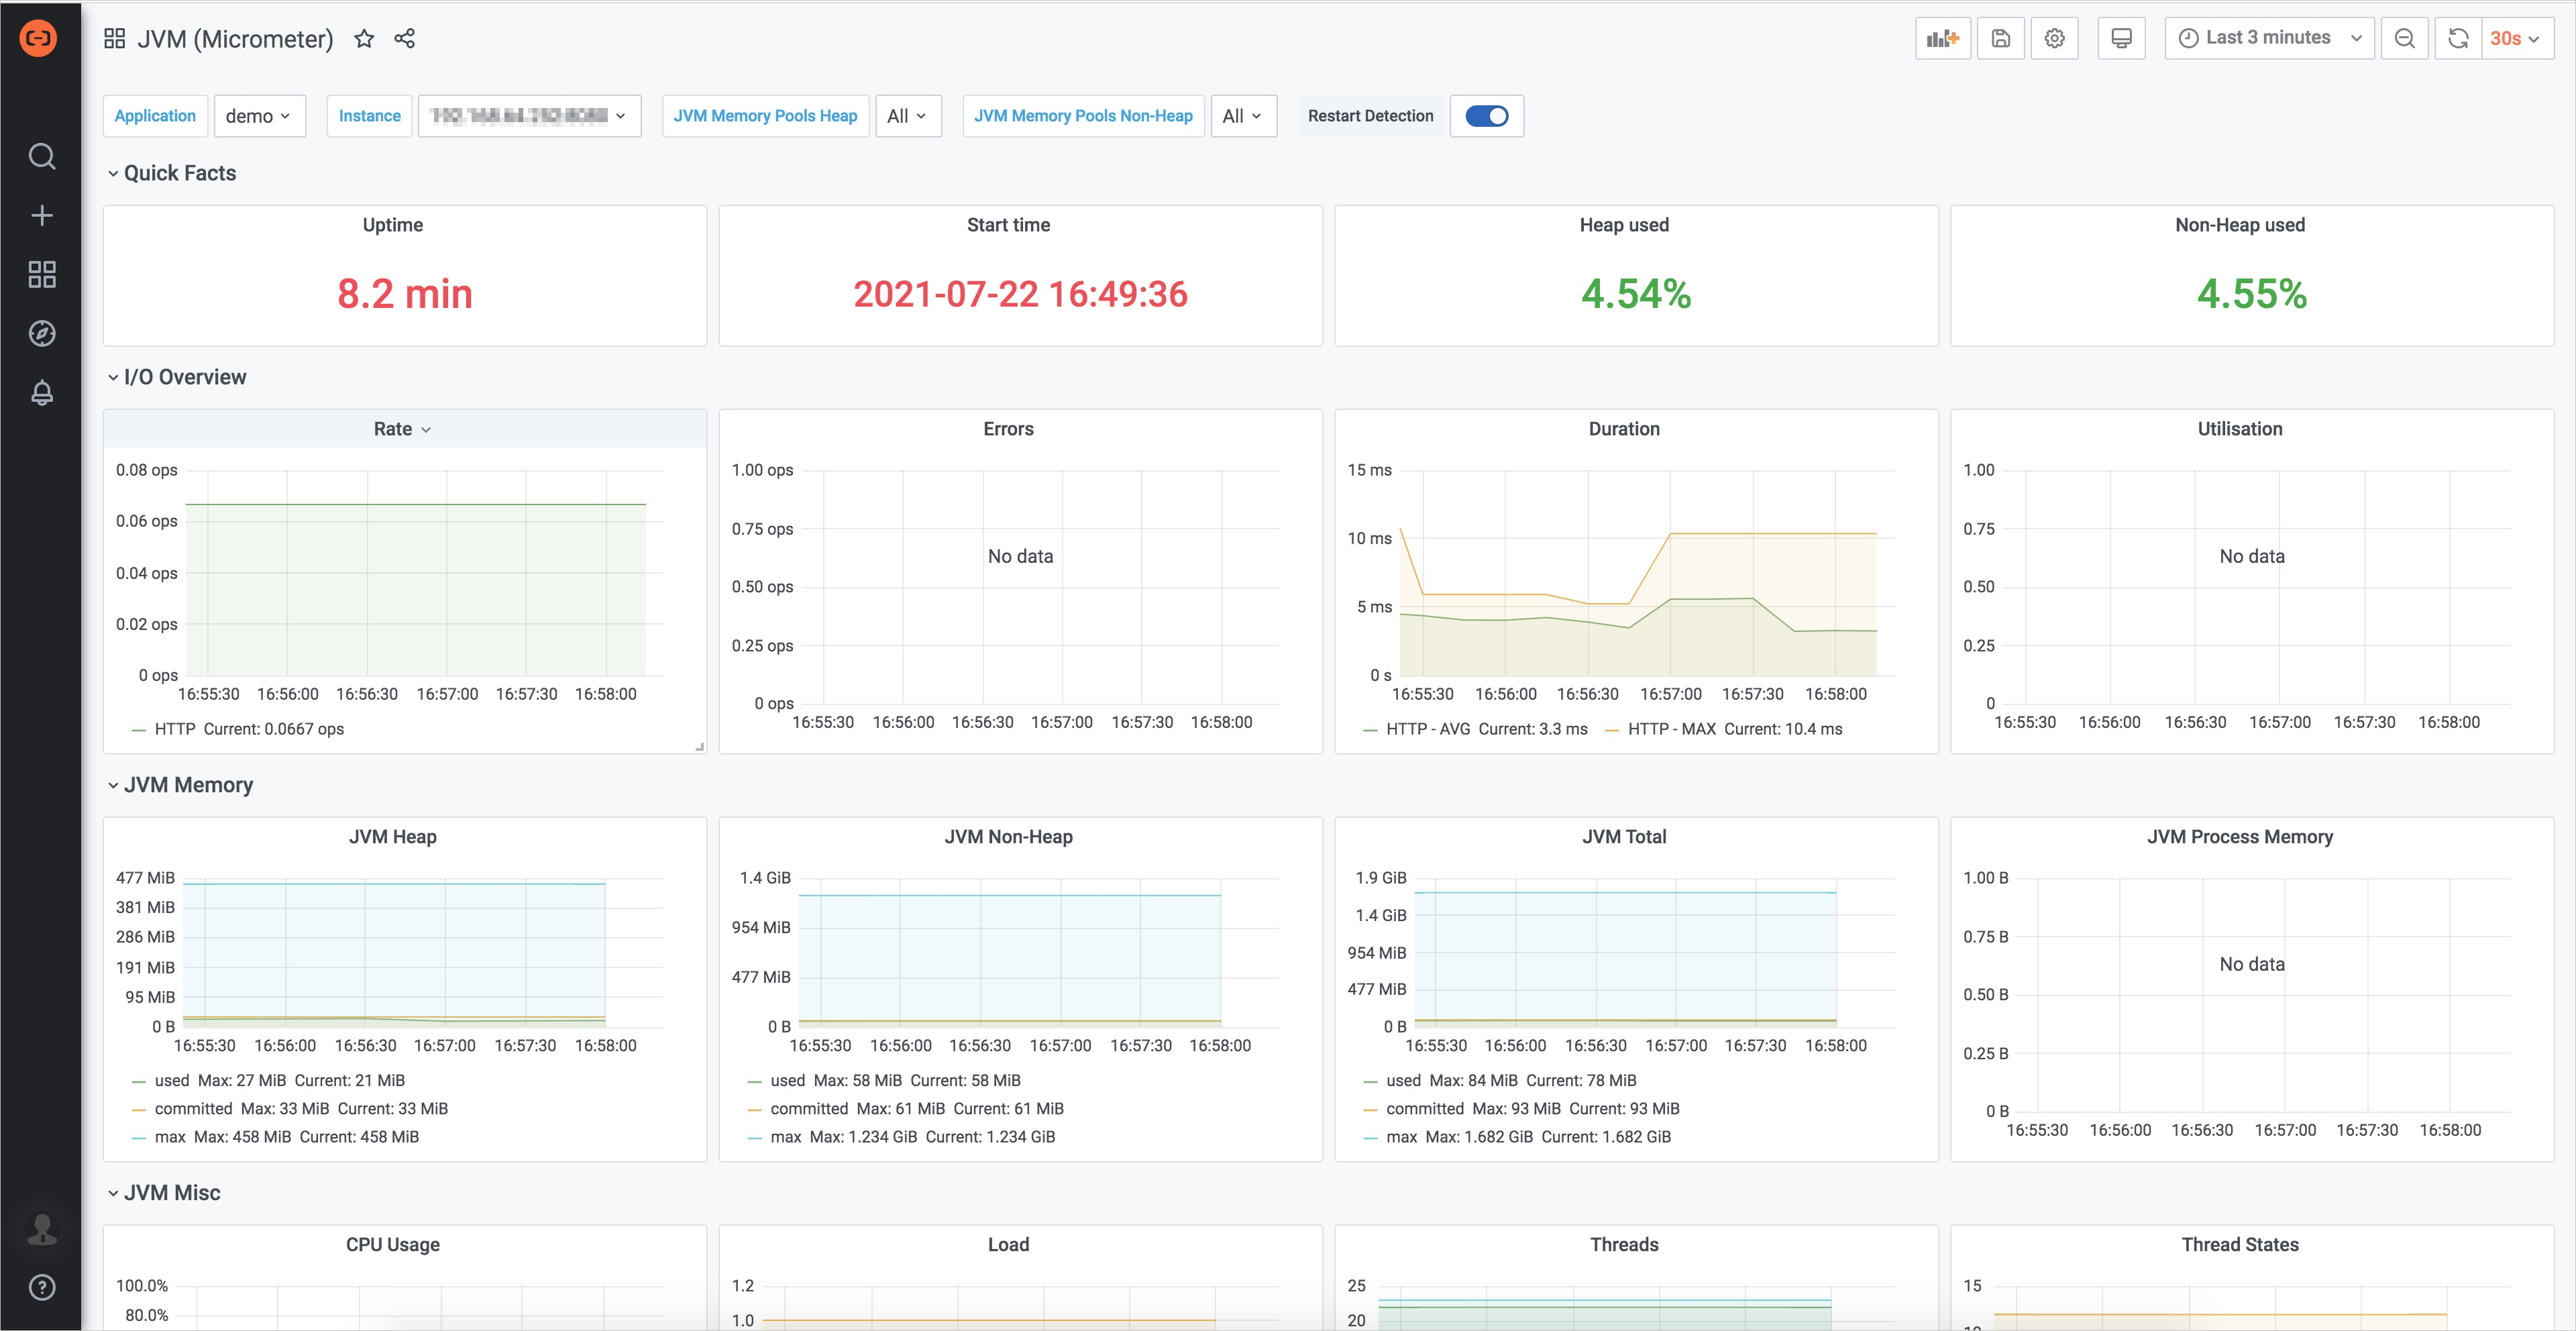Click the Duration panel title
Screen dimensions: 2576x1331
pyautogui.click(x=1624, y=429)
